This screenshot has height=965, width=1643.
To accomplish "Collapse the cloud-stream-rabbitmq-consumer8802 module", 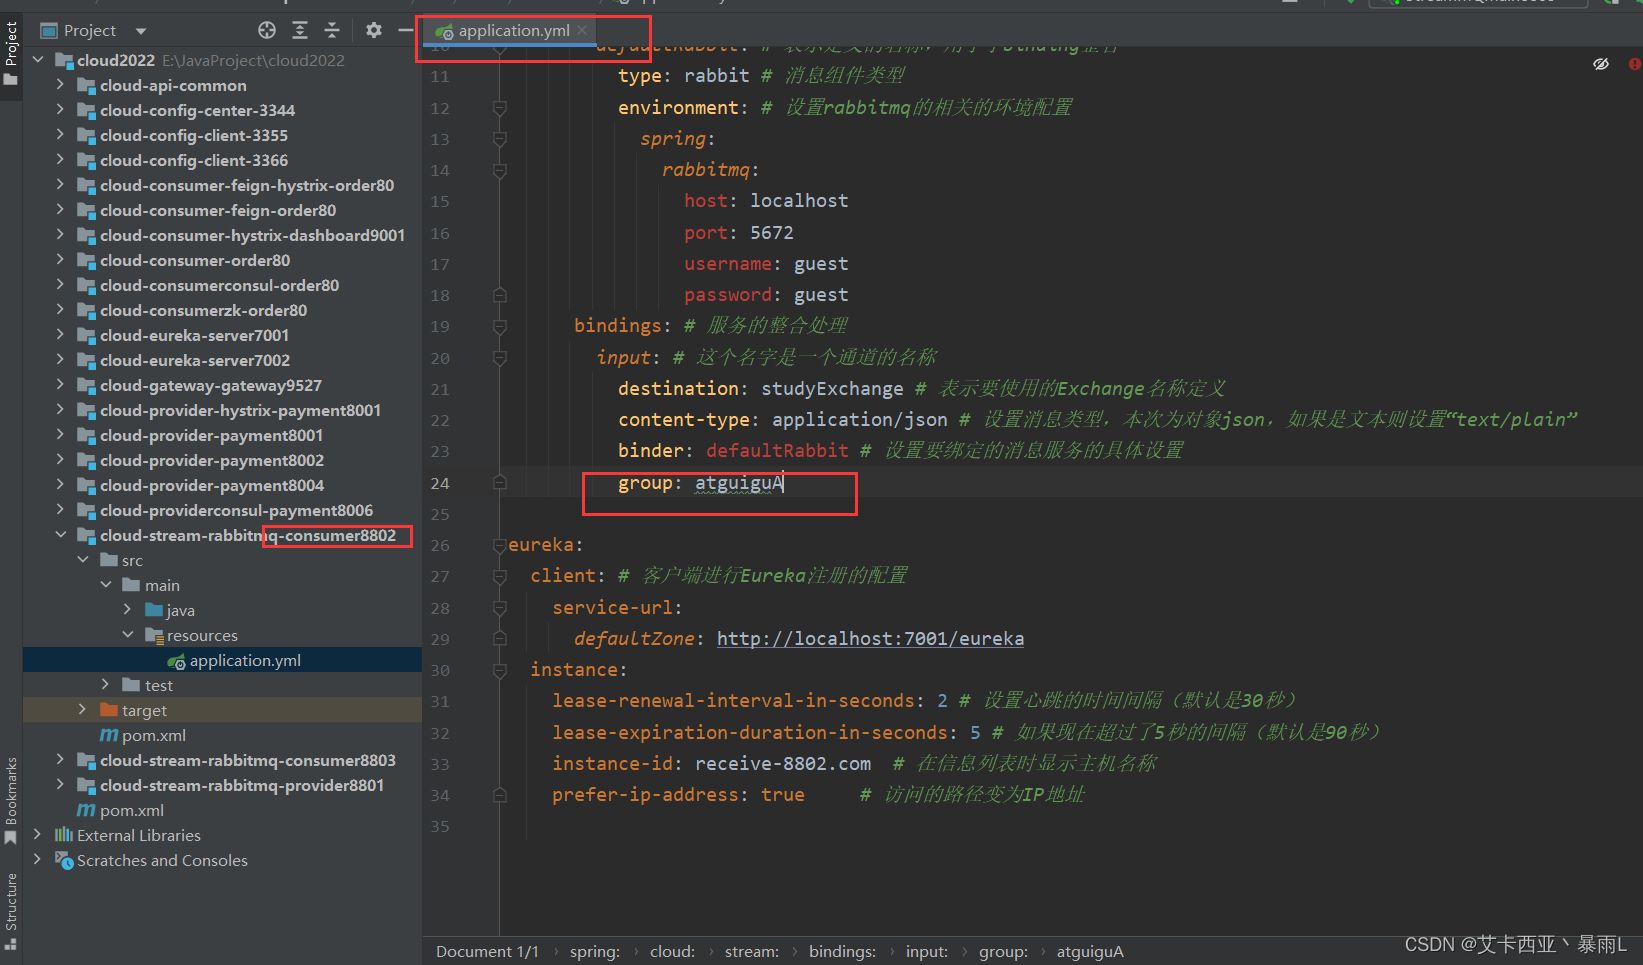I will [x=60, y=535].
